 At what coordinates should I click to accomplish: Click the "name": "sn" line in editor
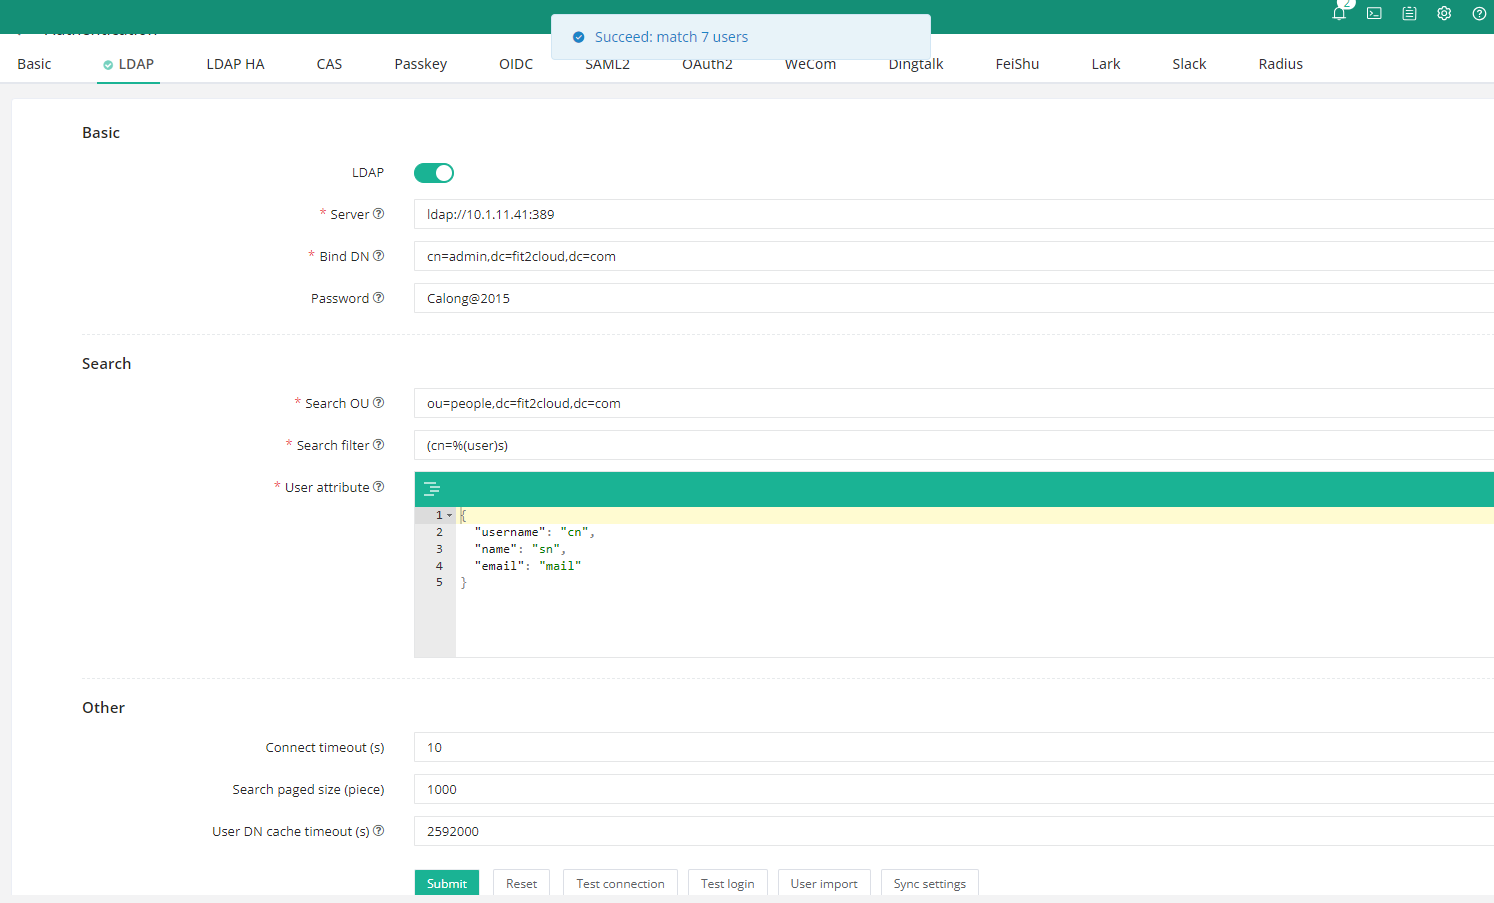click(521, 549)
